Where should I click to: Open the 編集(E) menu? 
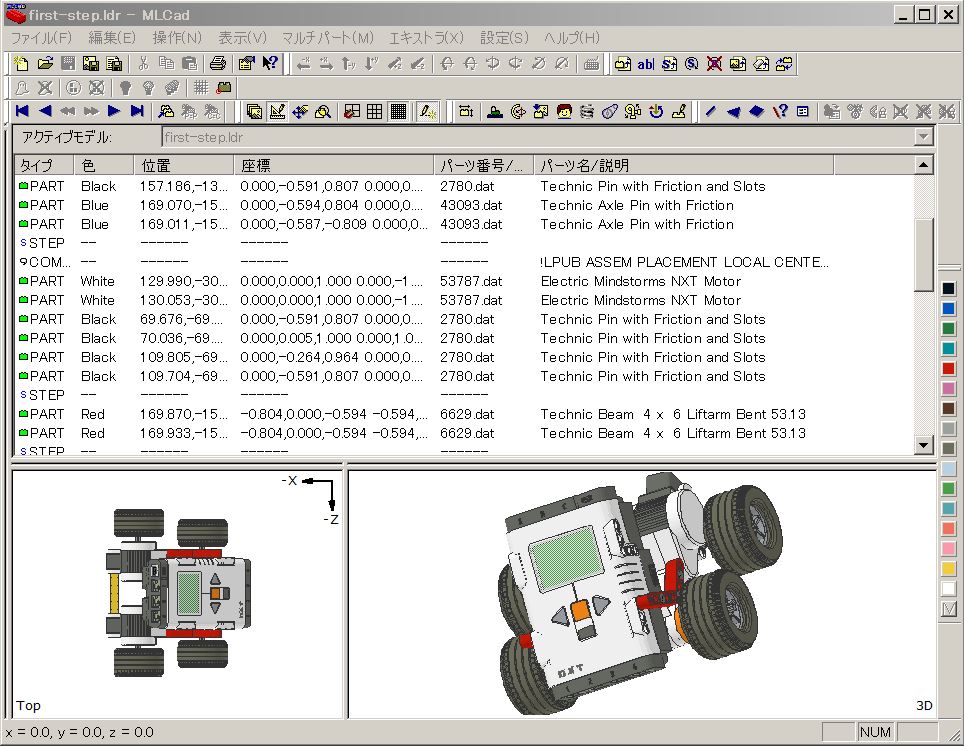coord(111,38)
